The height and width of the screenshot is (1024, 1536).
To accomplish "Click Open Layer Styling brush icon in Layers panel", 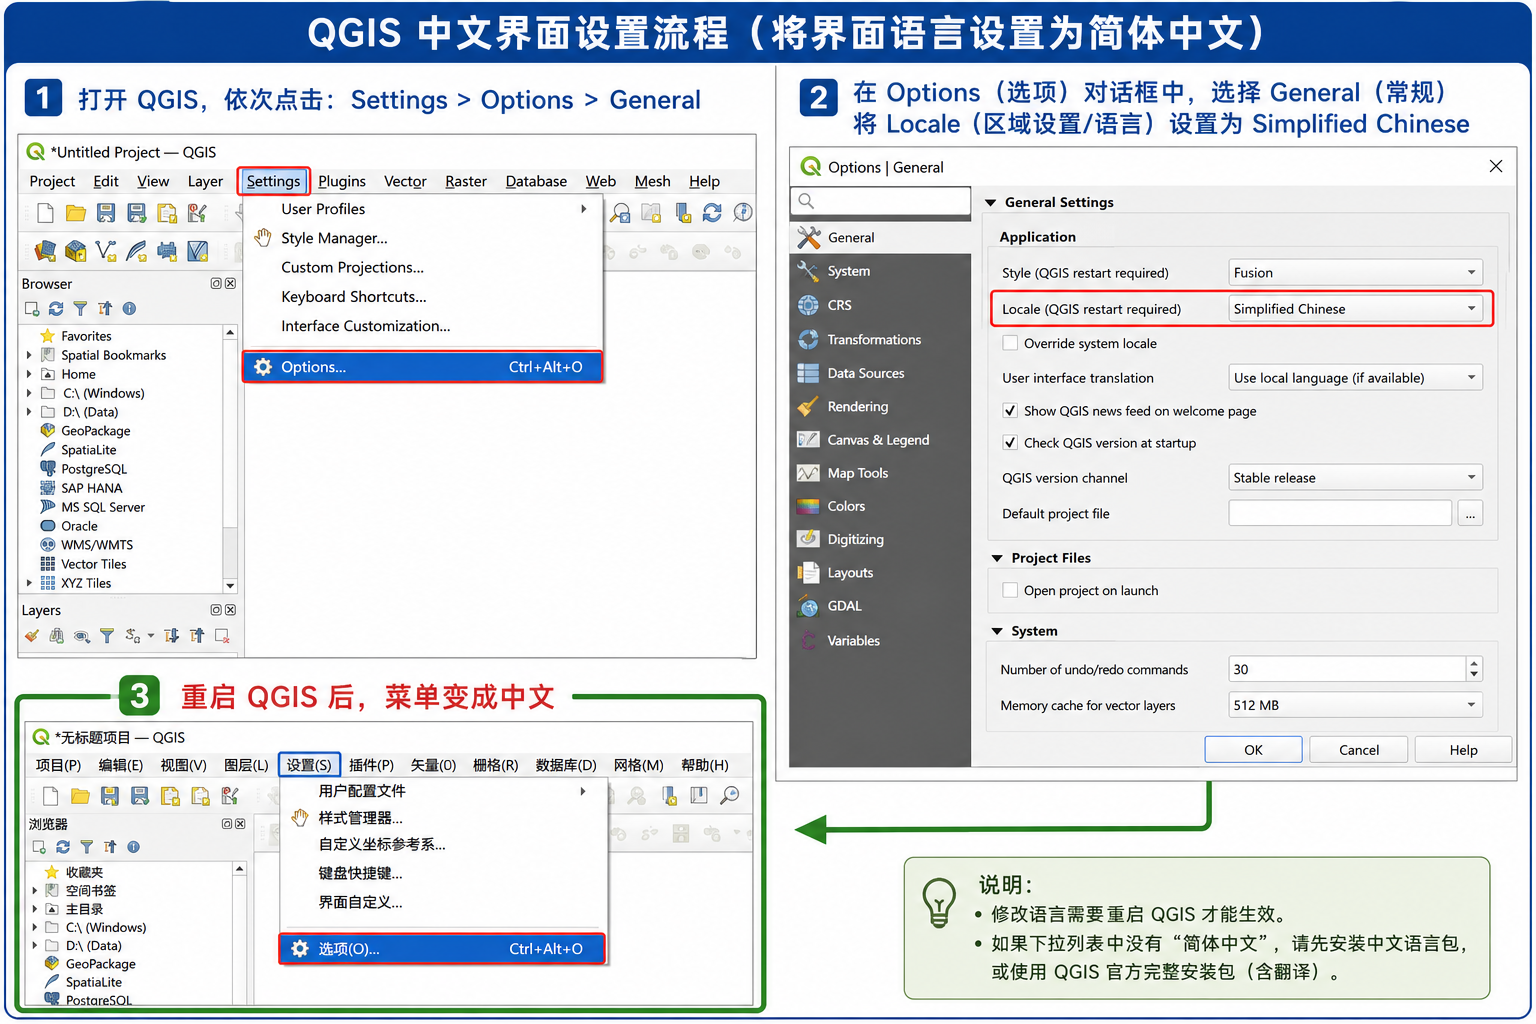I will [x=32, y=635].
